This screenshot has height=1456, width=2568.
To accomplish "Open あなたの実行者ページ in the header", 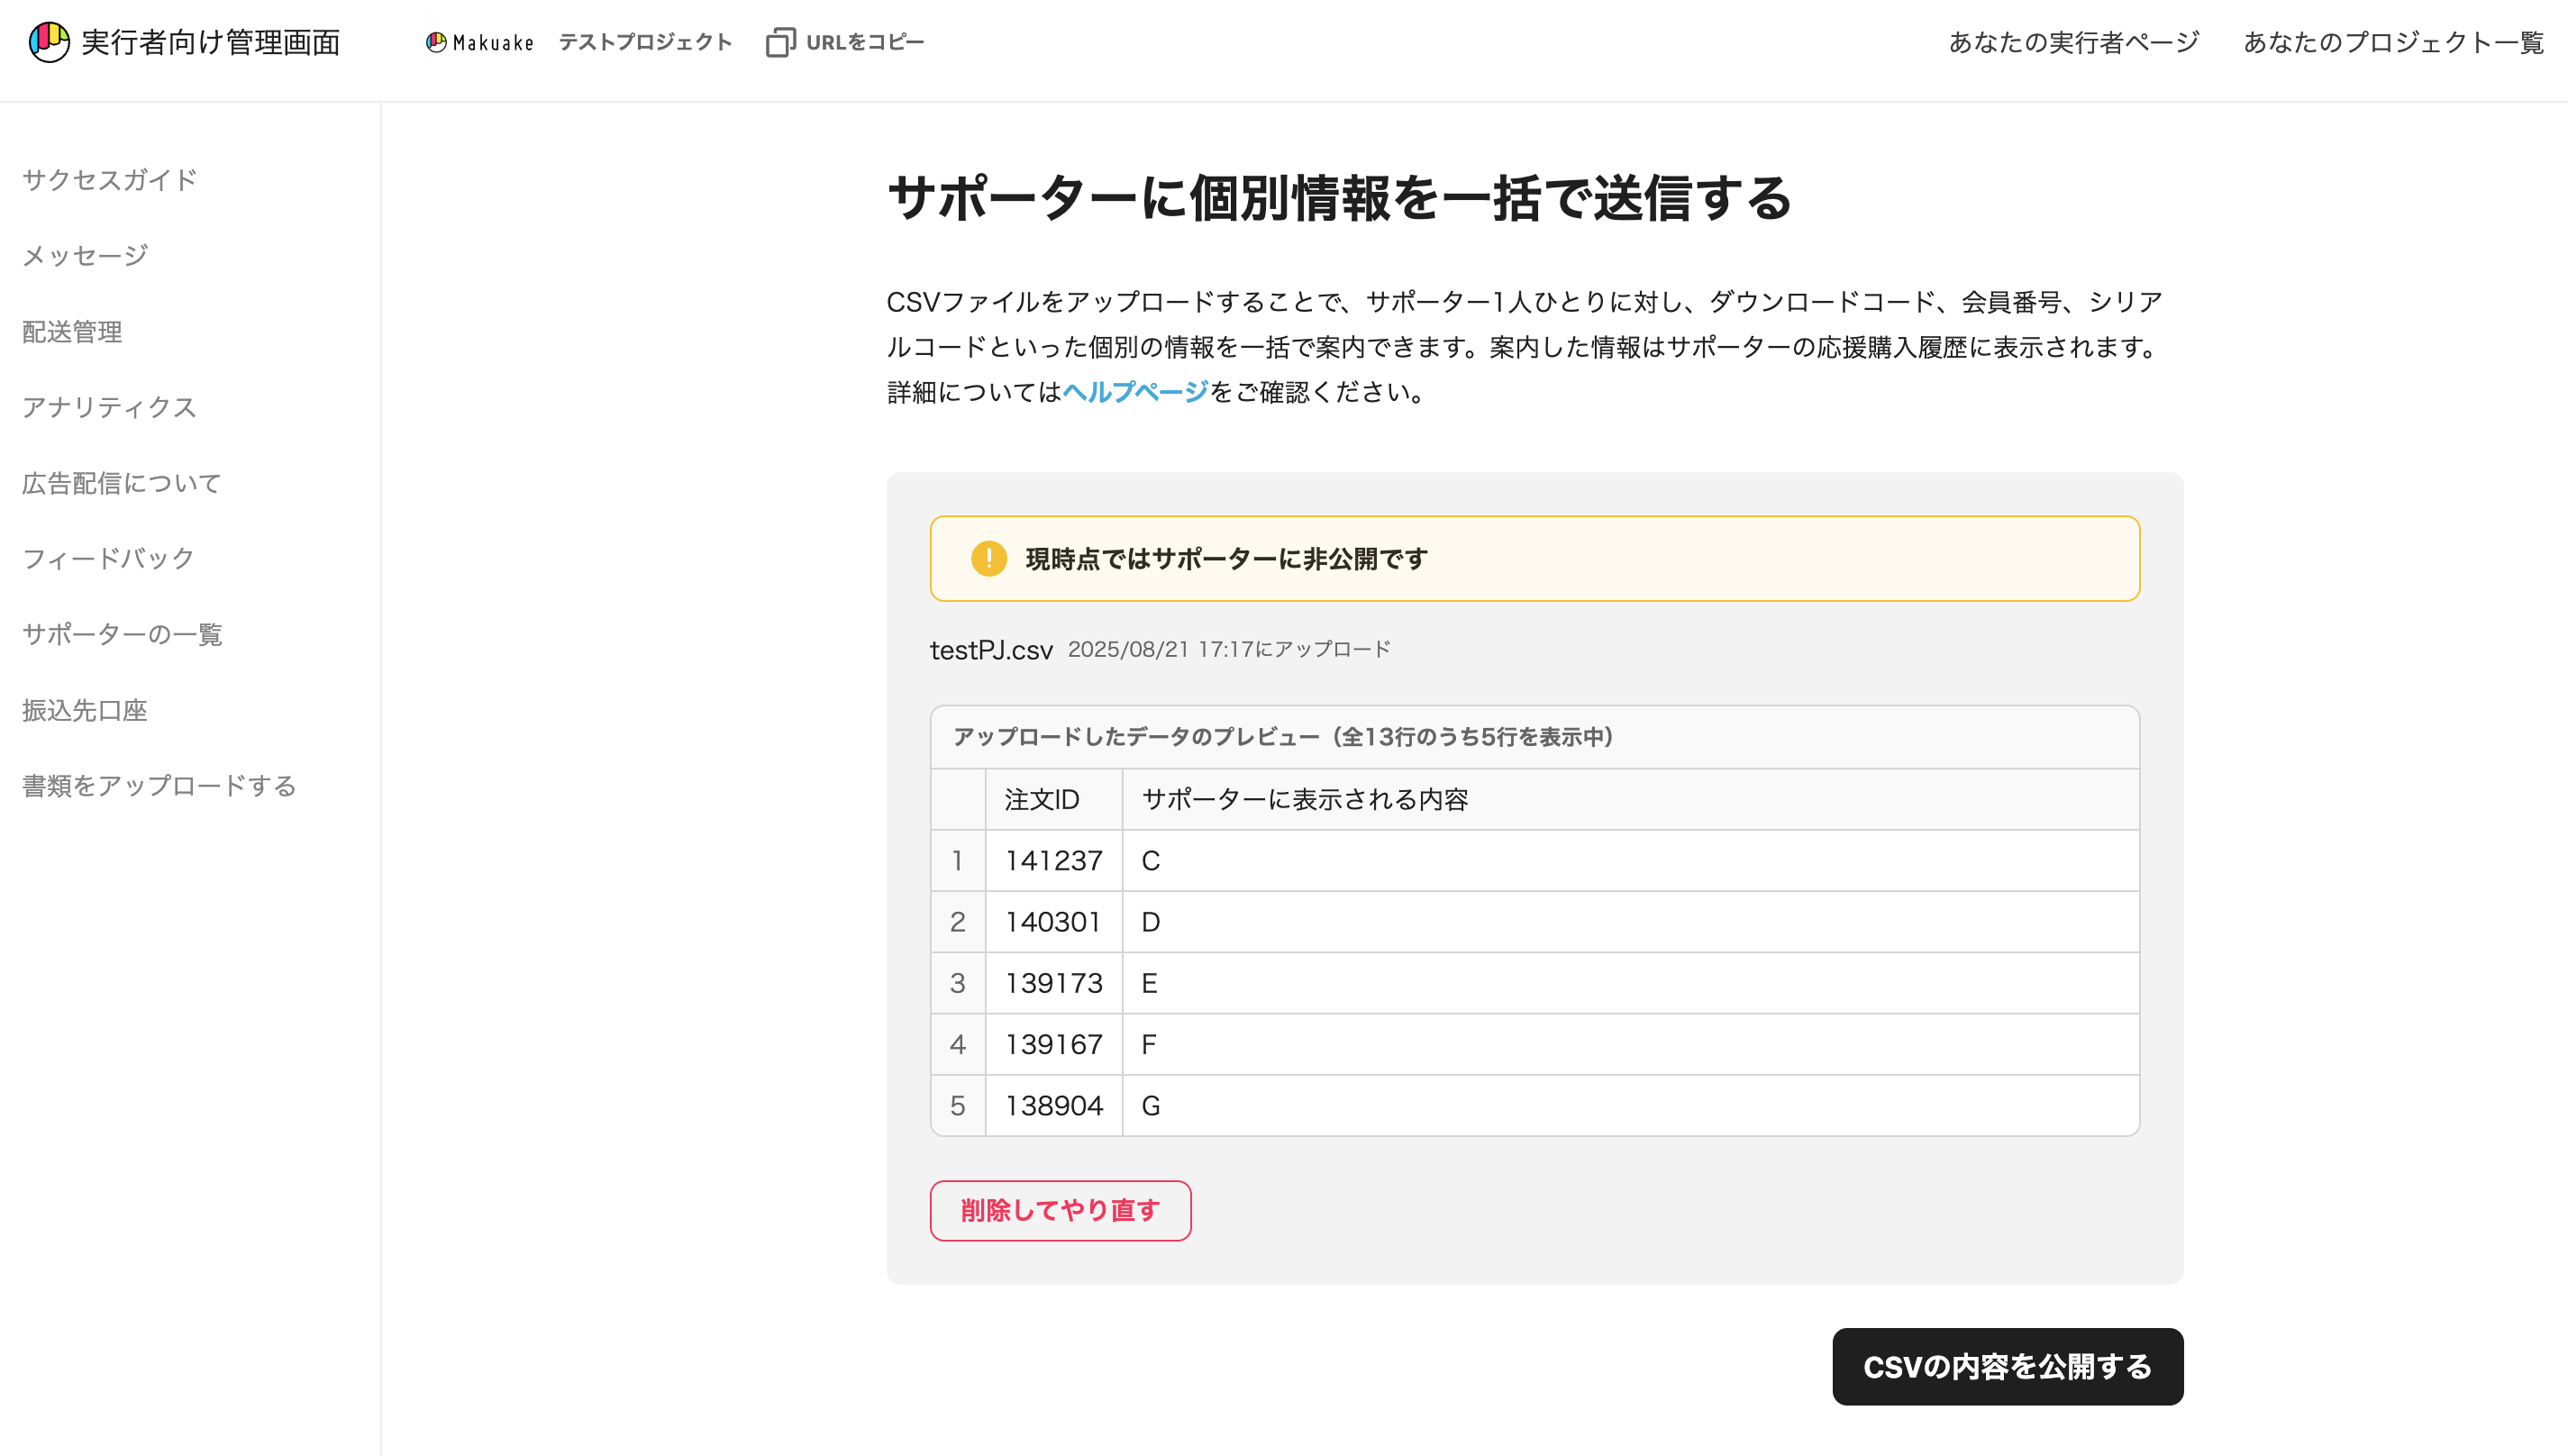I will tap(2073, 42).
